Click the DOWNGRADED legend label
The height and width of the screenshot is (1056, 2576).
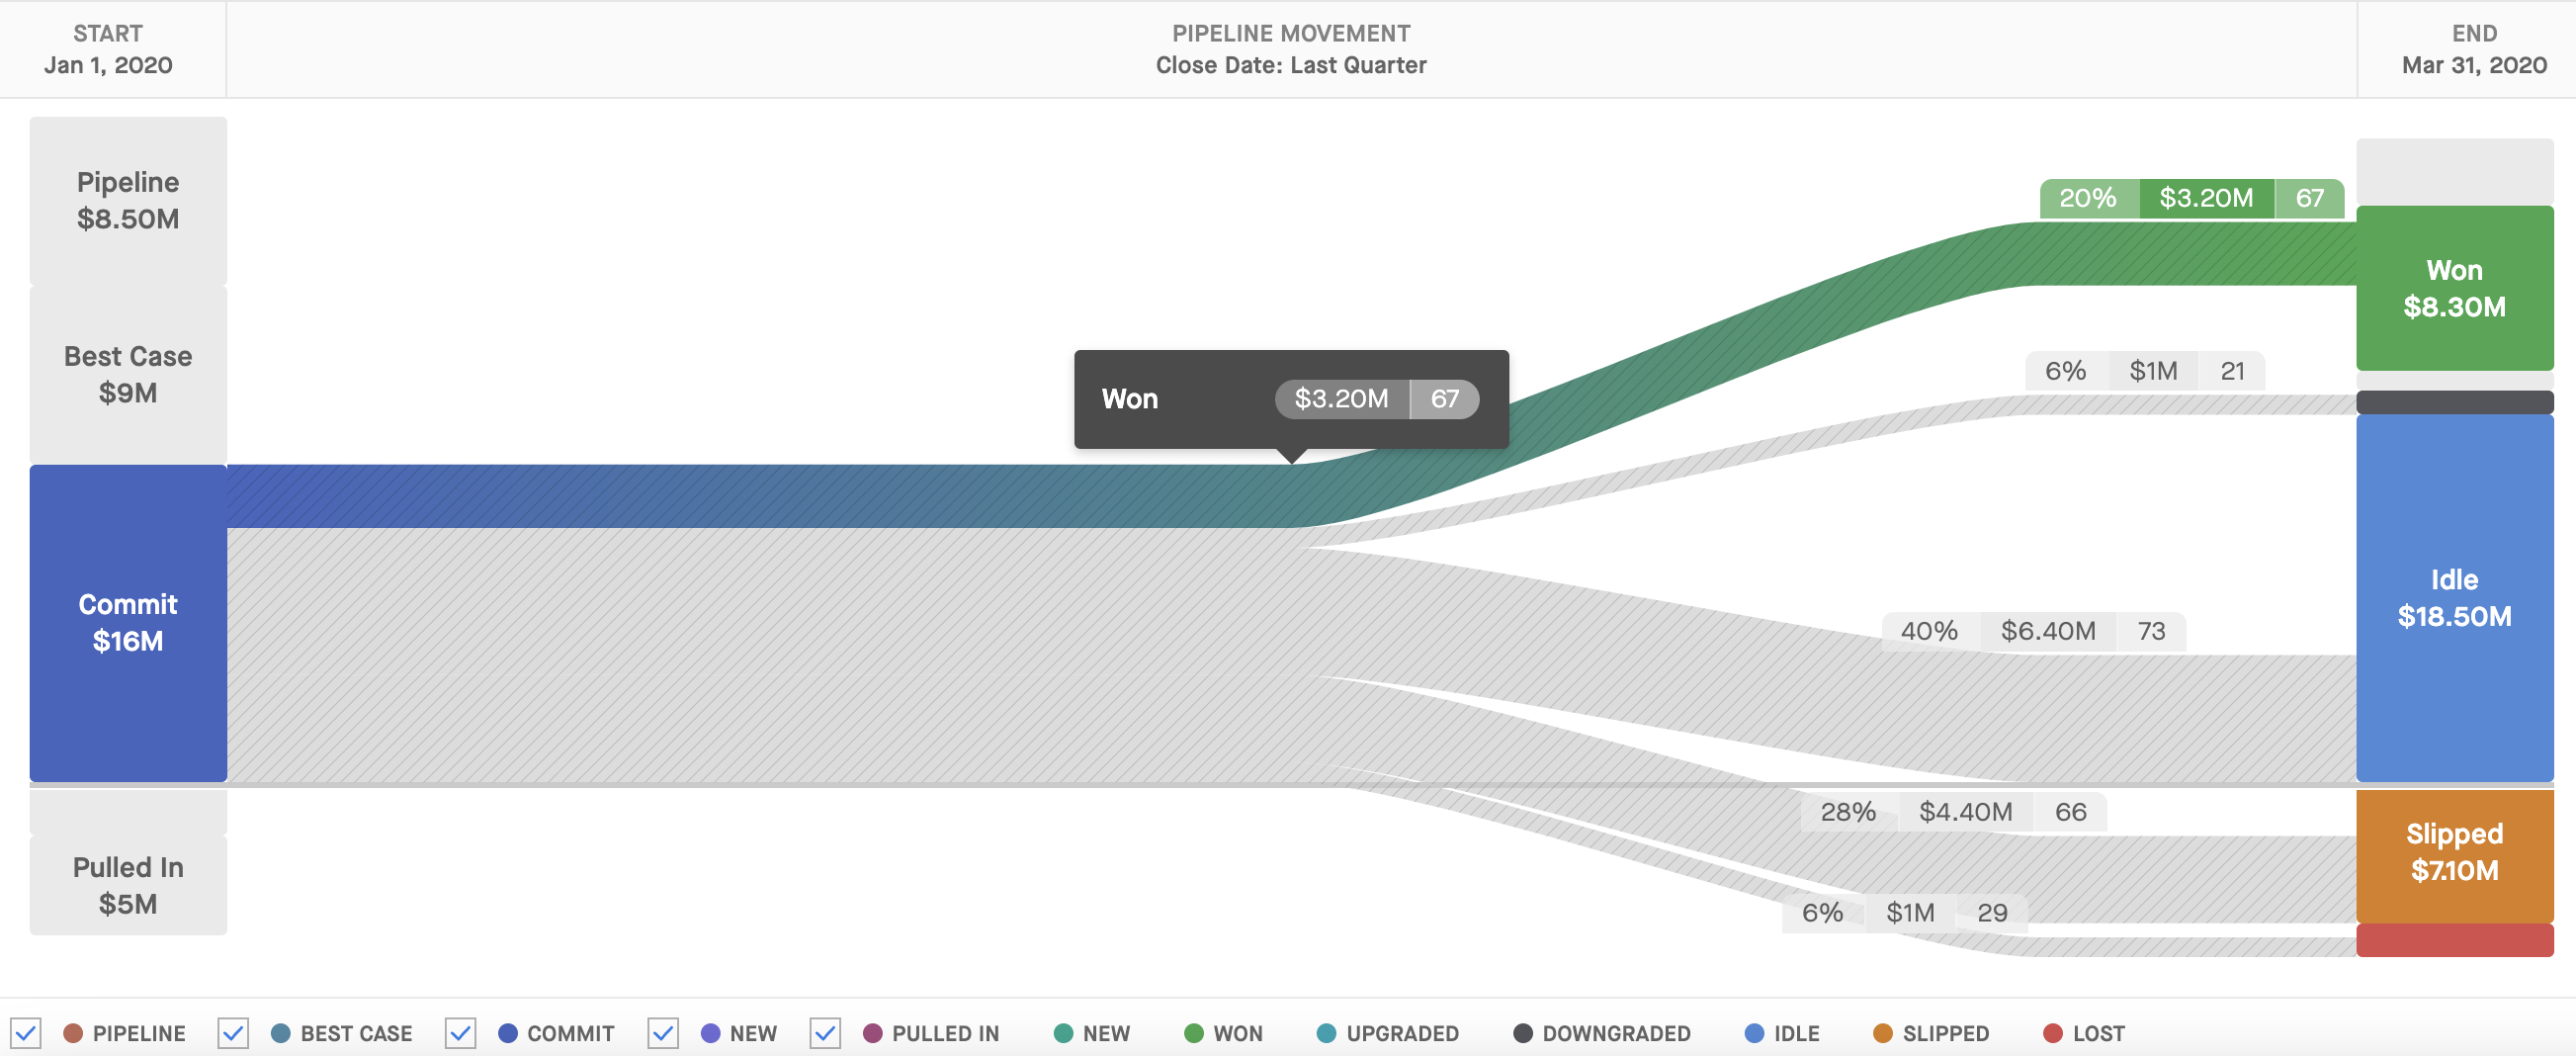pyautogui.click(x=1616, y=1033)
